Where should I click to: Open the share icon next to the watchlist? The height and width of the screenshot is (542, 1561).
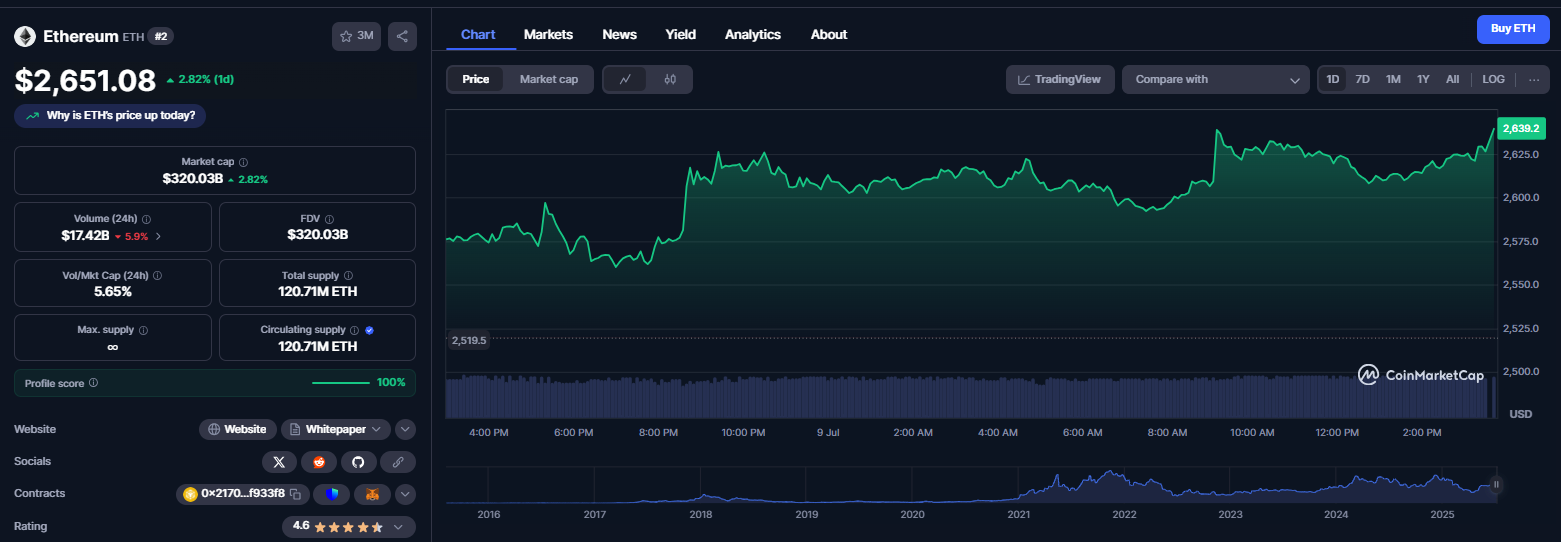pyautogui.click(x=402, y=36)
